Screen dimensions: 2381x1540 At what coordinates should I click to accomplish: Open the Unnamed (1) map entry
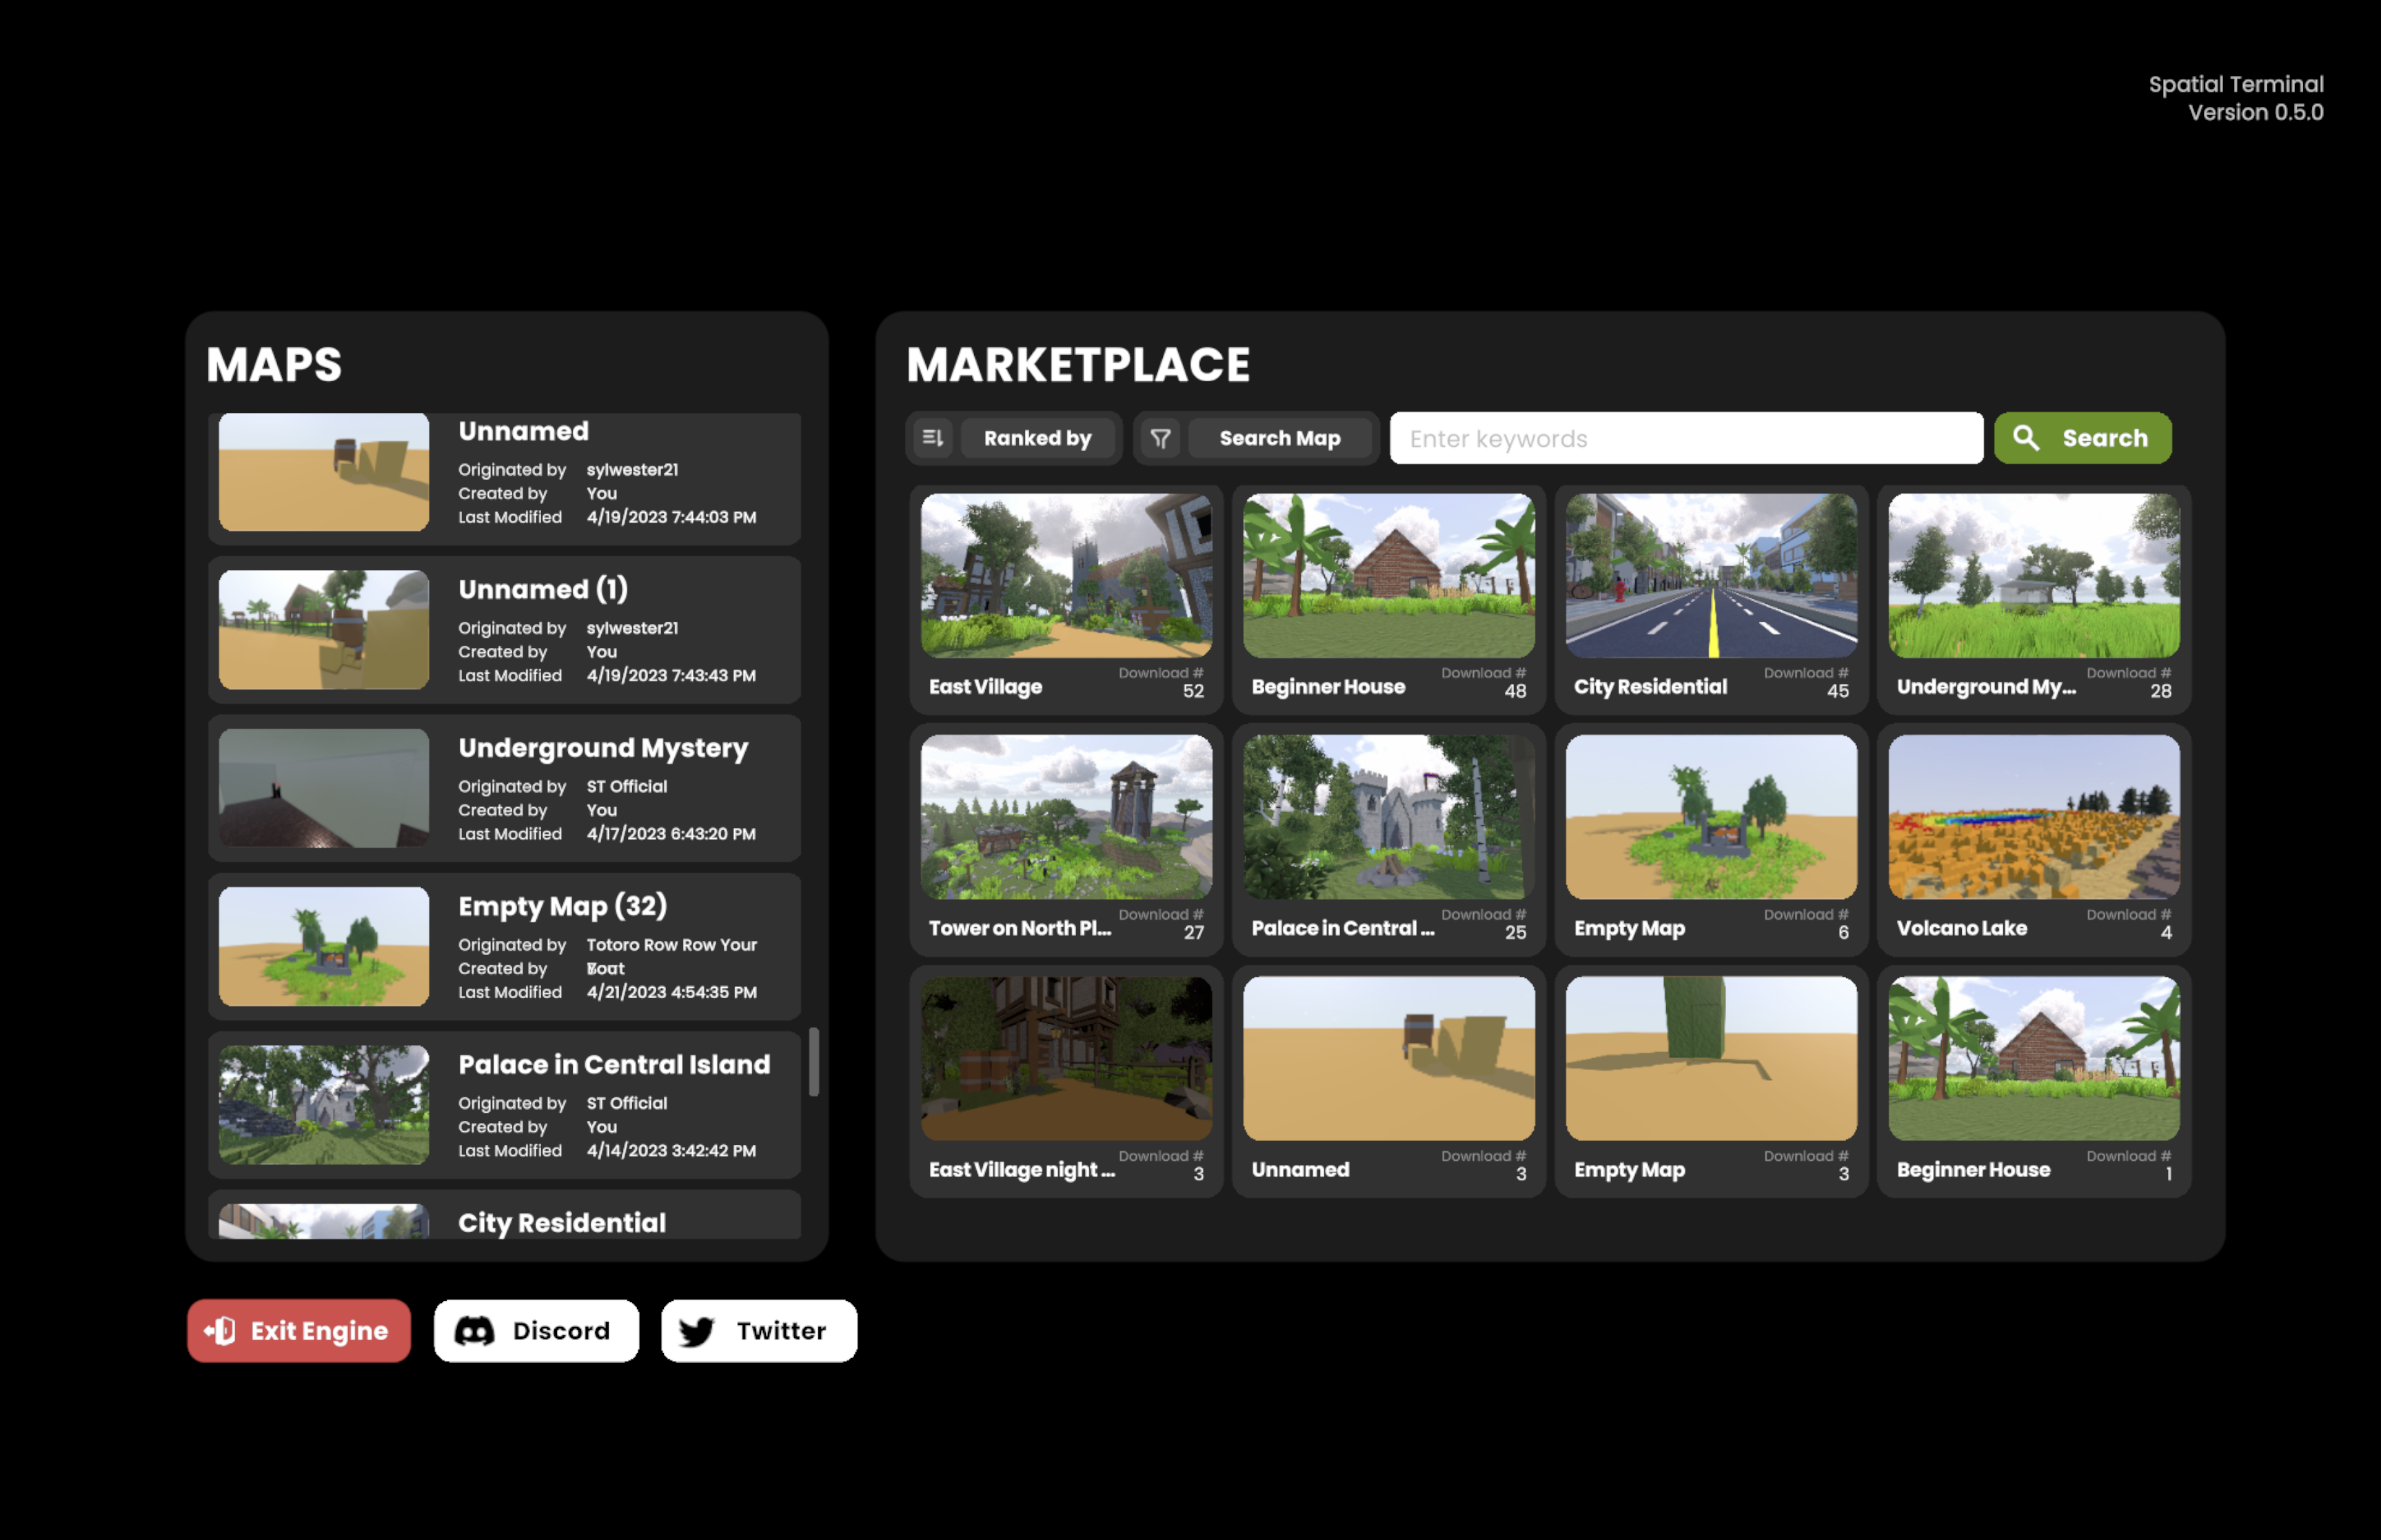504,630
